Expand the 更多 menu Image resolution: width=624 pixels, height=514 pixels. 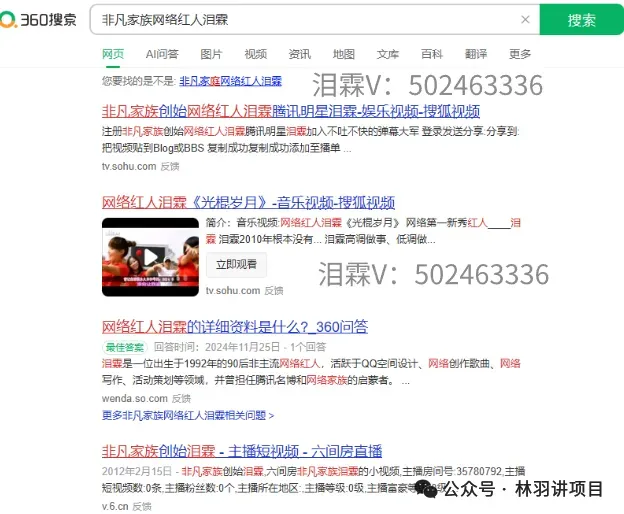[x=520, y=54]
